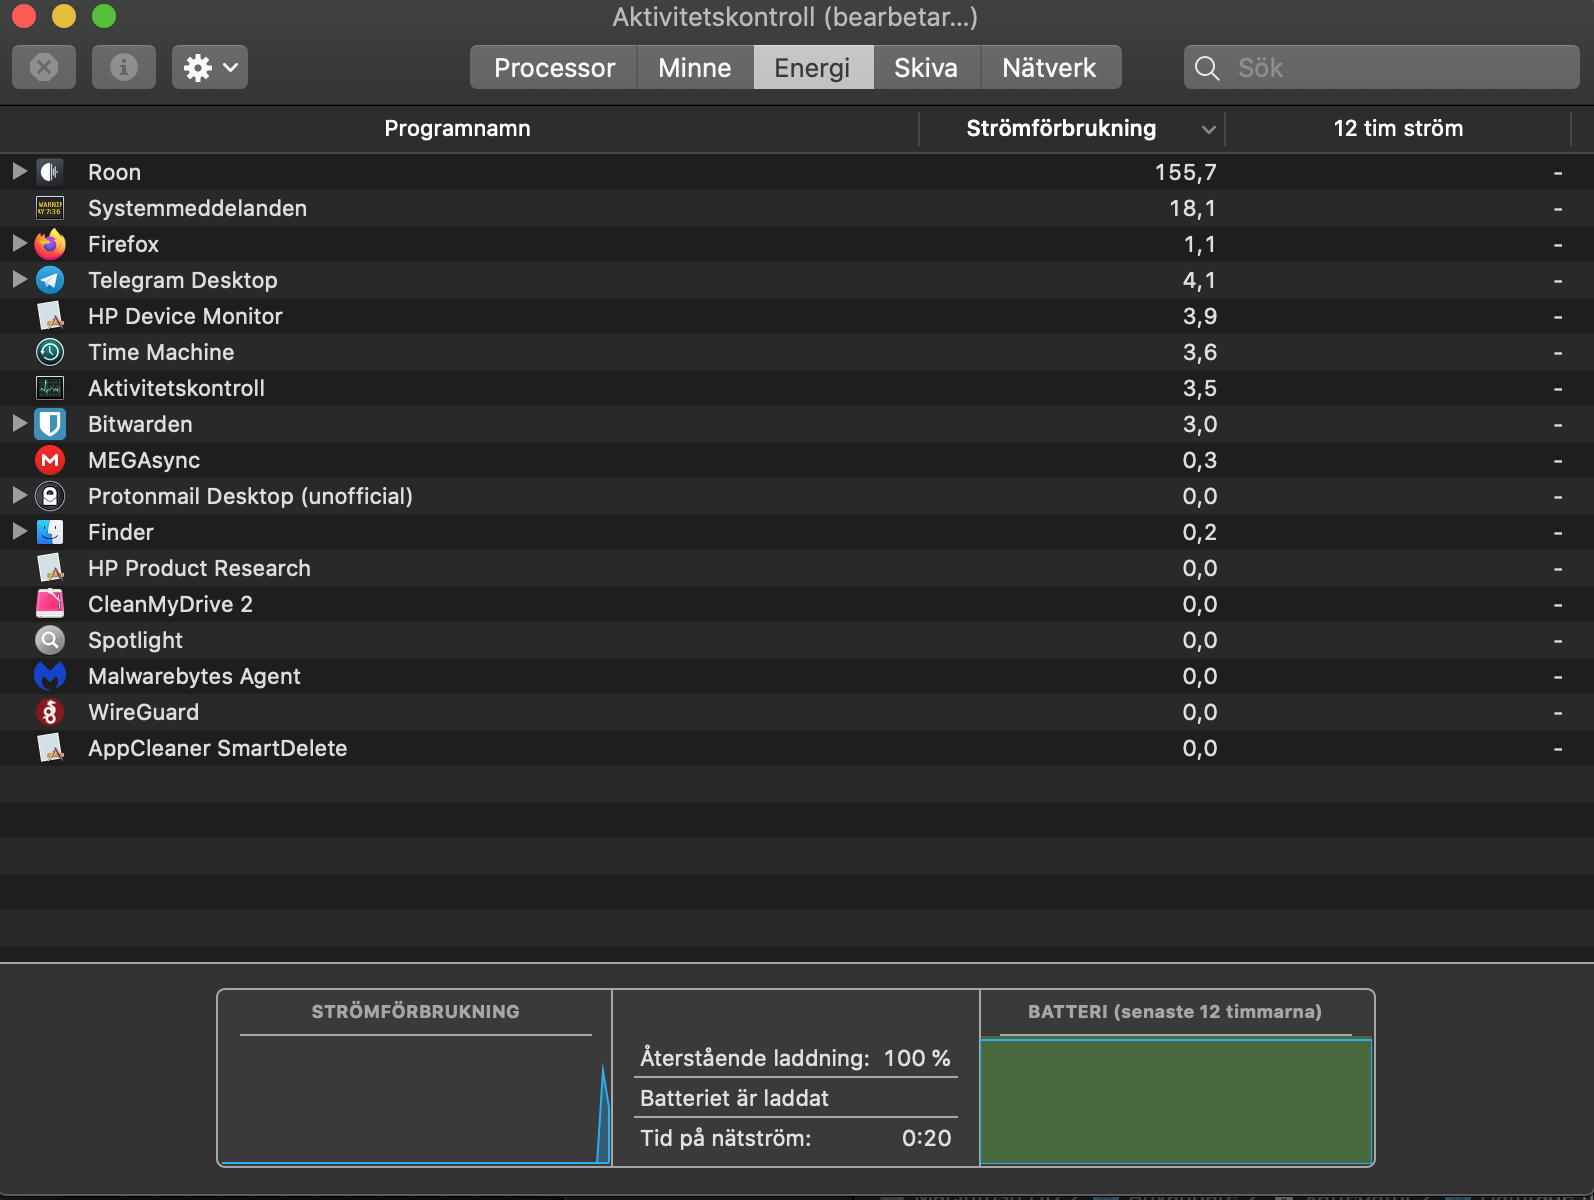Click the AppCleaner SmartDelete icon
Image resolution: width=1594 pixels, height=1200 pixels.
(x=50, y=748)
